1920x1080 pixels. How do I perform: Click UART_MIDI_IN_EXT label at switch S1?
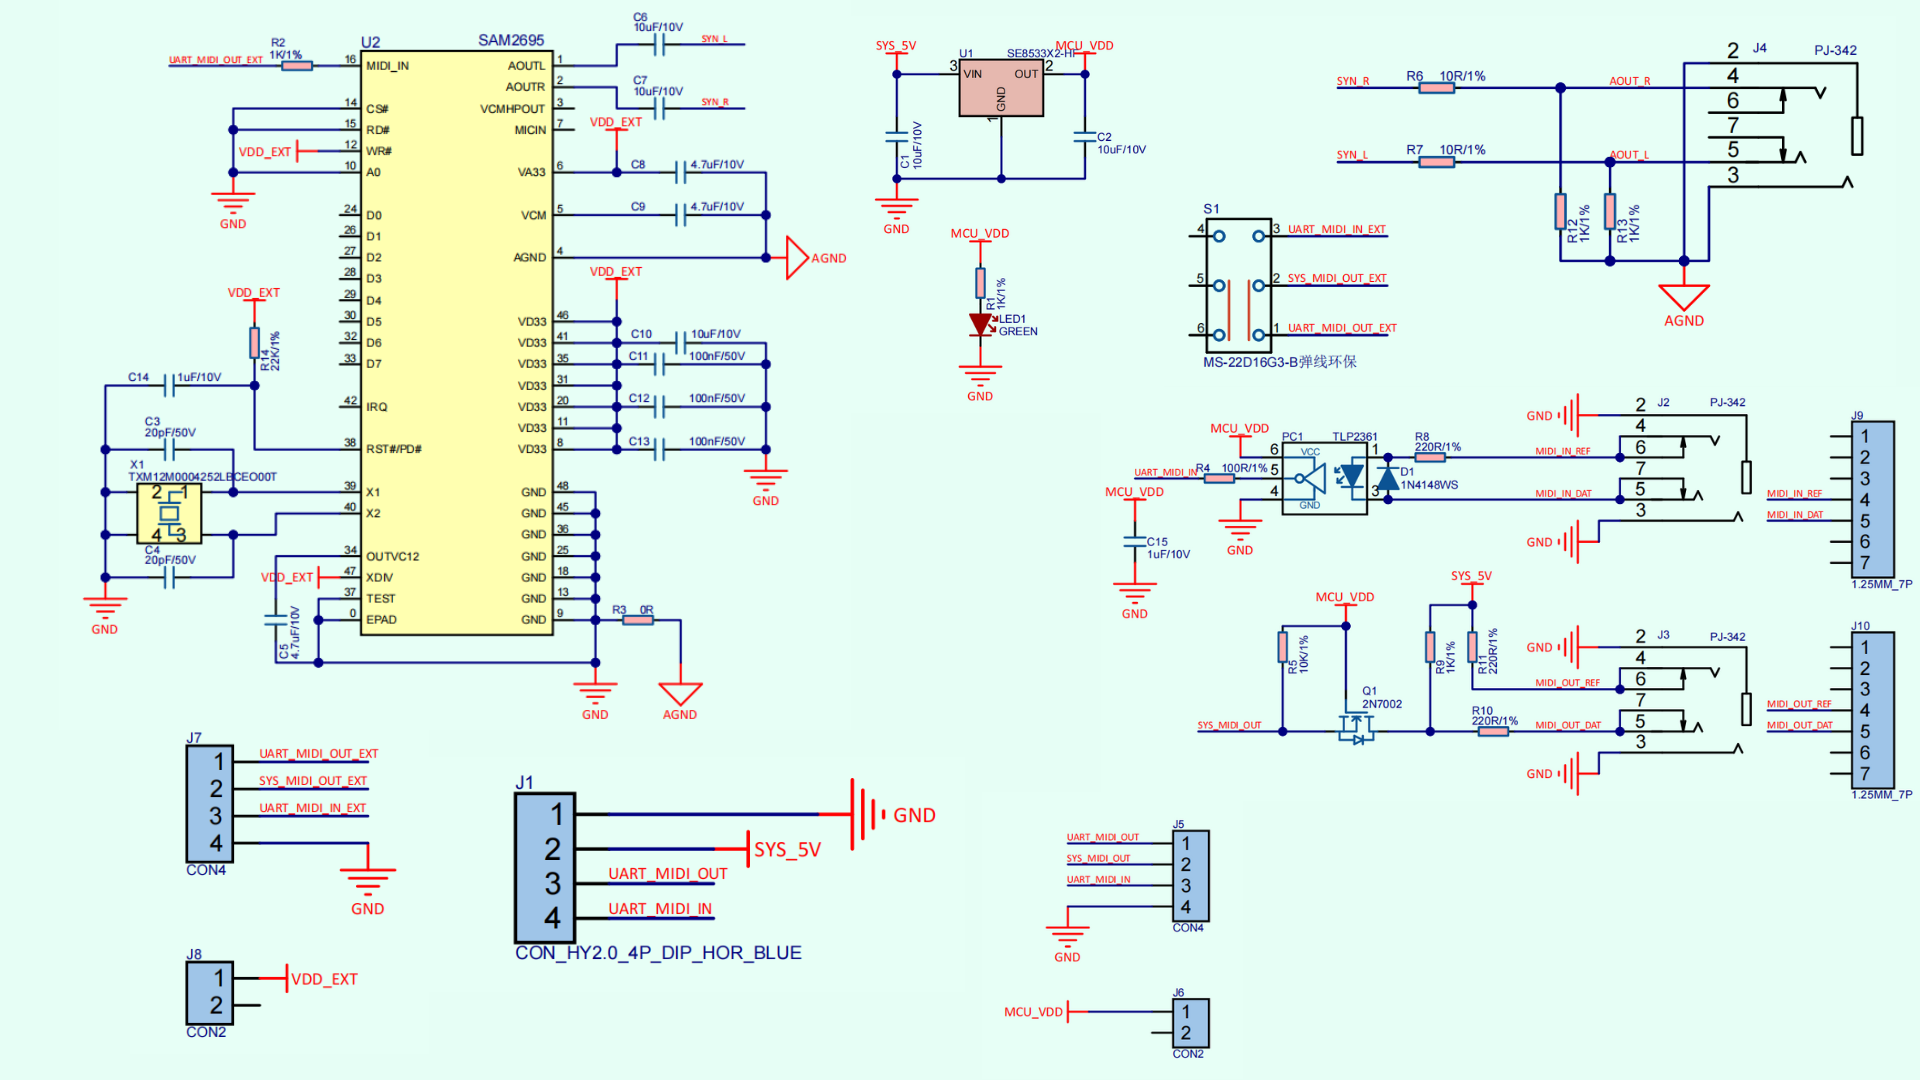(x=1337, y=230)
